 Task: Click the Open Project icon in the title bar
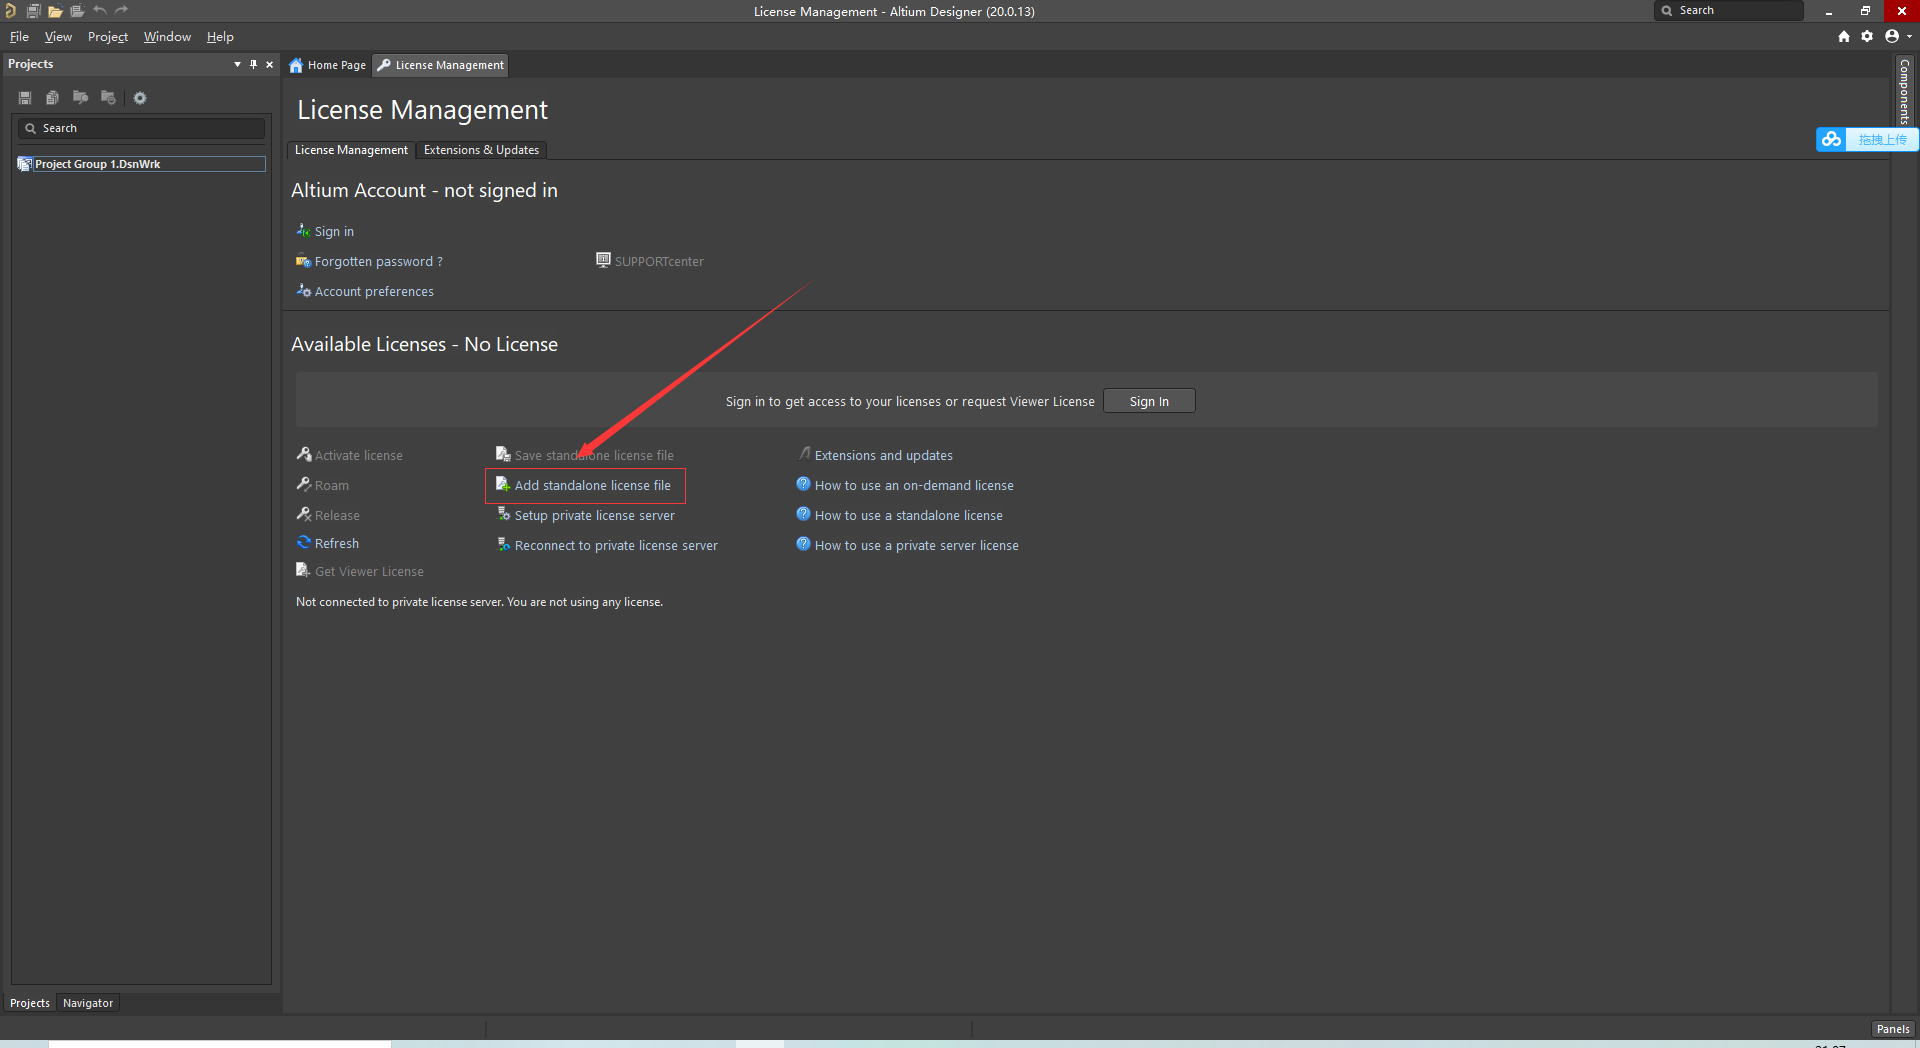(77, 11)
